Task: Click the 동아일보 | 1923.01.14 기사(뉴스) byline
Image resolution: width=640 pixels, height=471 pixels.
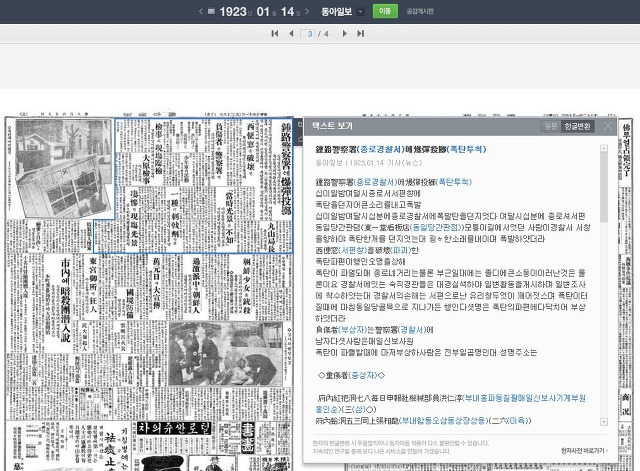Action: pyautogui.click(x=369, y=163)
